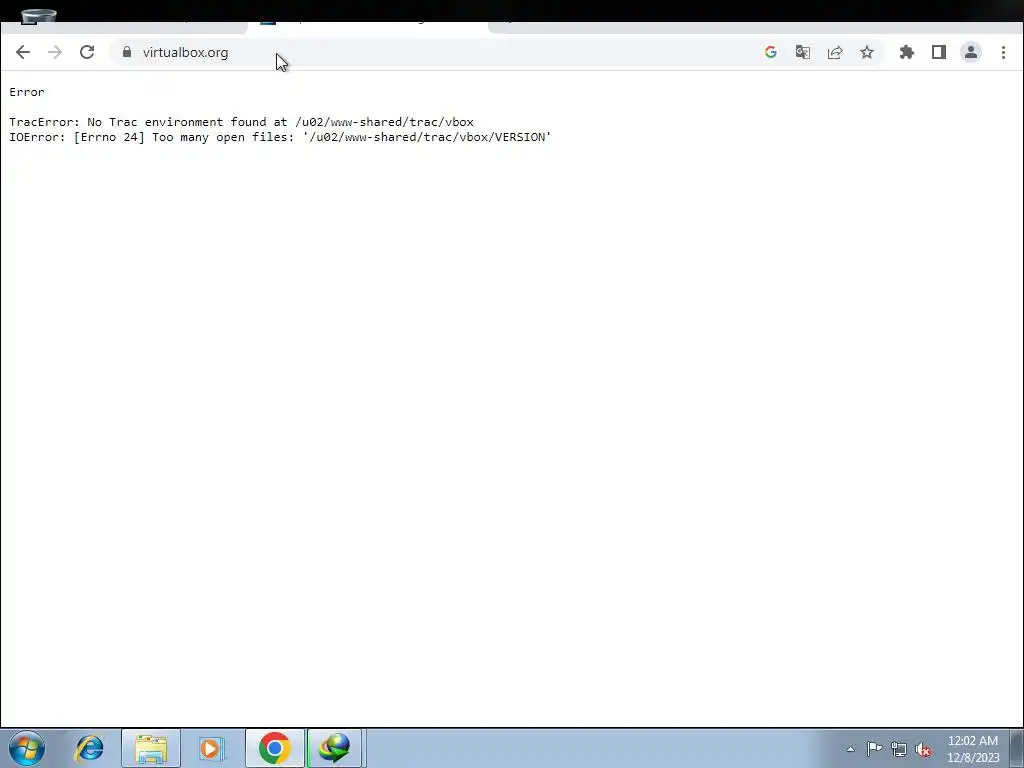Open Chrome three-dot menu
This screenshot has width=1024, height=768.
[1003, 52]
